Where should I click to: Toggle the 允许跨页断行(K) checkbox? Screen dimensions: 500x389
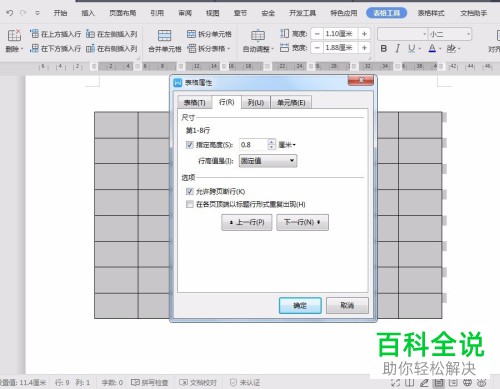point(189,191)
